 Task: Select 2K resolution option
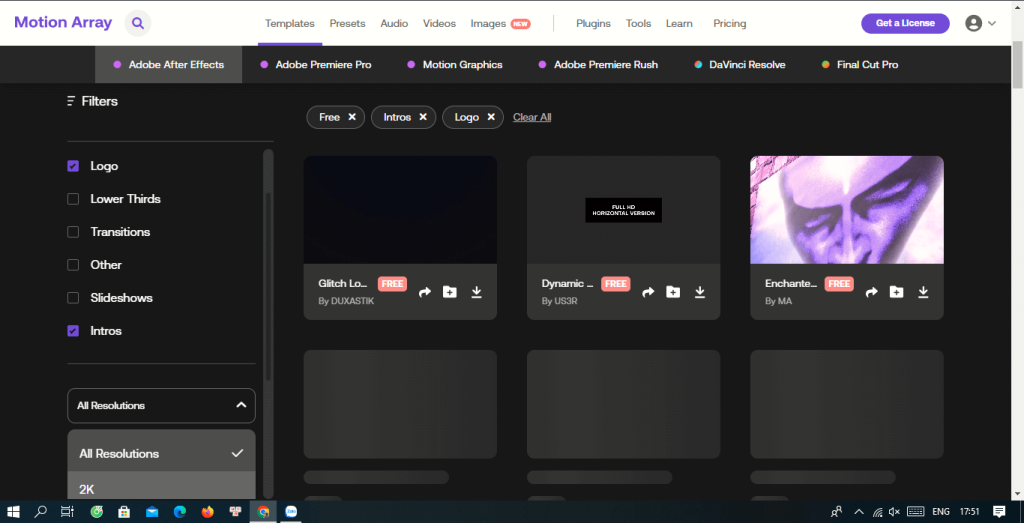[87, 489]
